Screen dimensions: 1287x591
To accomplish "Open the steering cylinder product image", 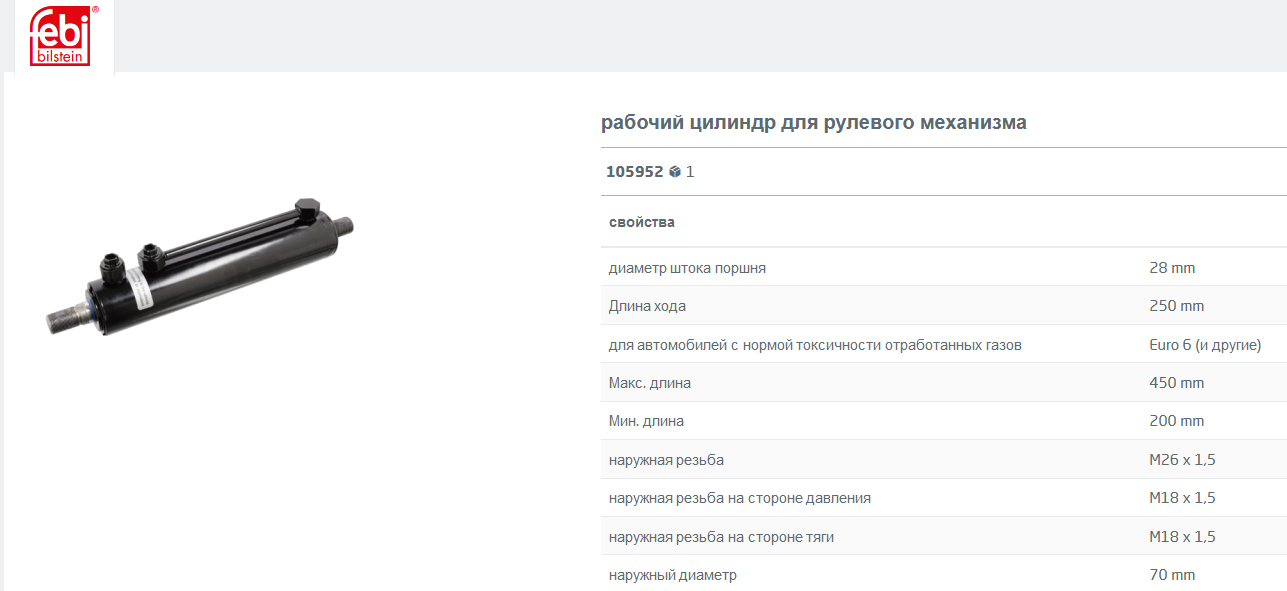I will point(201,267).
